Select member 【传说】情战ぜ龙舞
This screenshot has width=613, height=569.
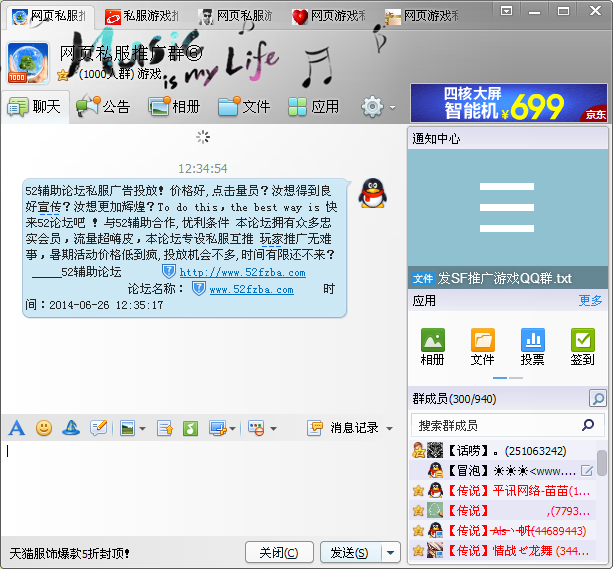click(502, 551)
